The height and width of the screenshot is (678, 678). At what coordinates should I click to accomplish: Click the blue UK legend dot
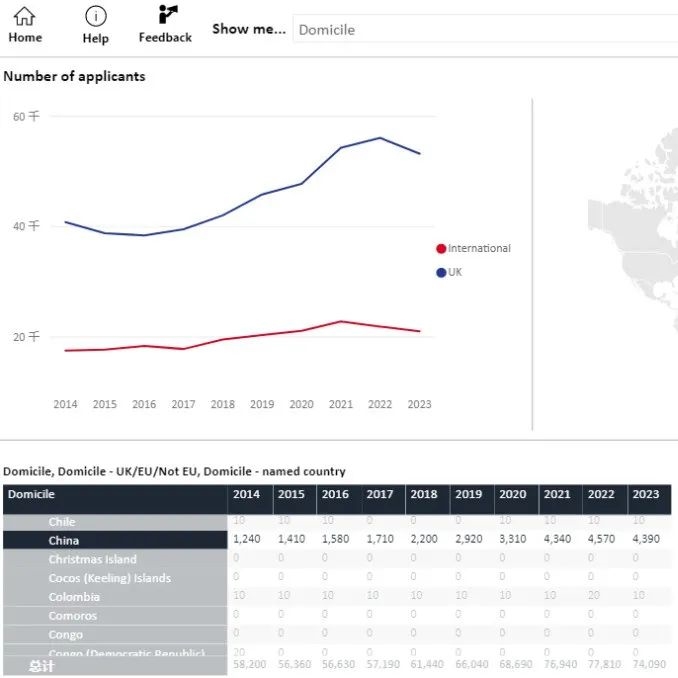[441, 273]
